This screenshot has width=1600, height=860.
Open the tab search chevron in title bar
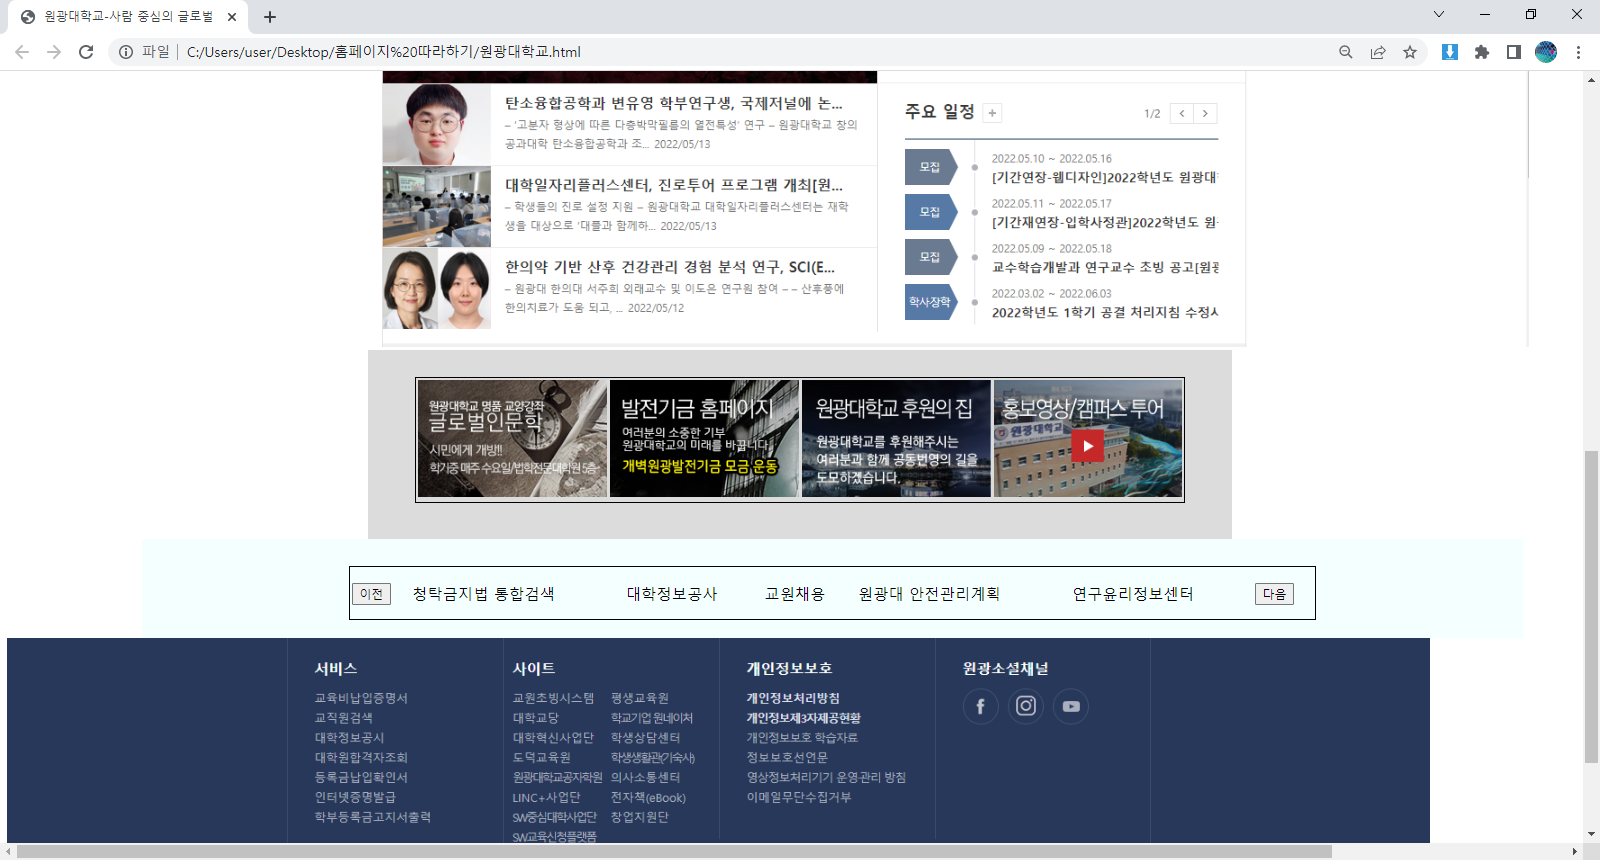point(1439,14)
